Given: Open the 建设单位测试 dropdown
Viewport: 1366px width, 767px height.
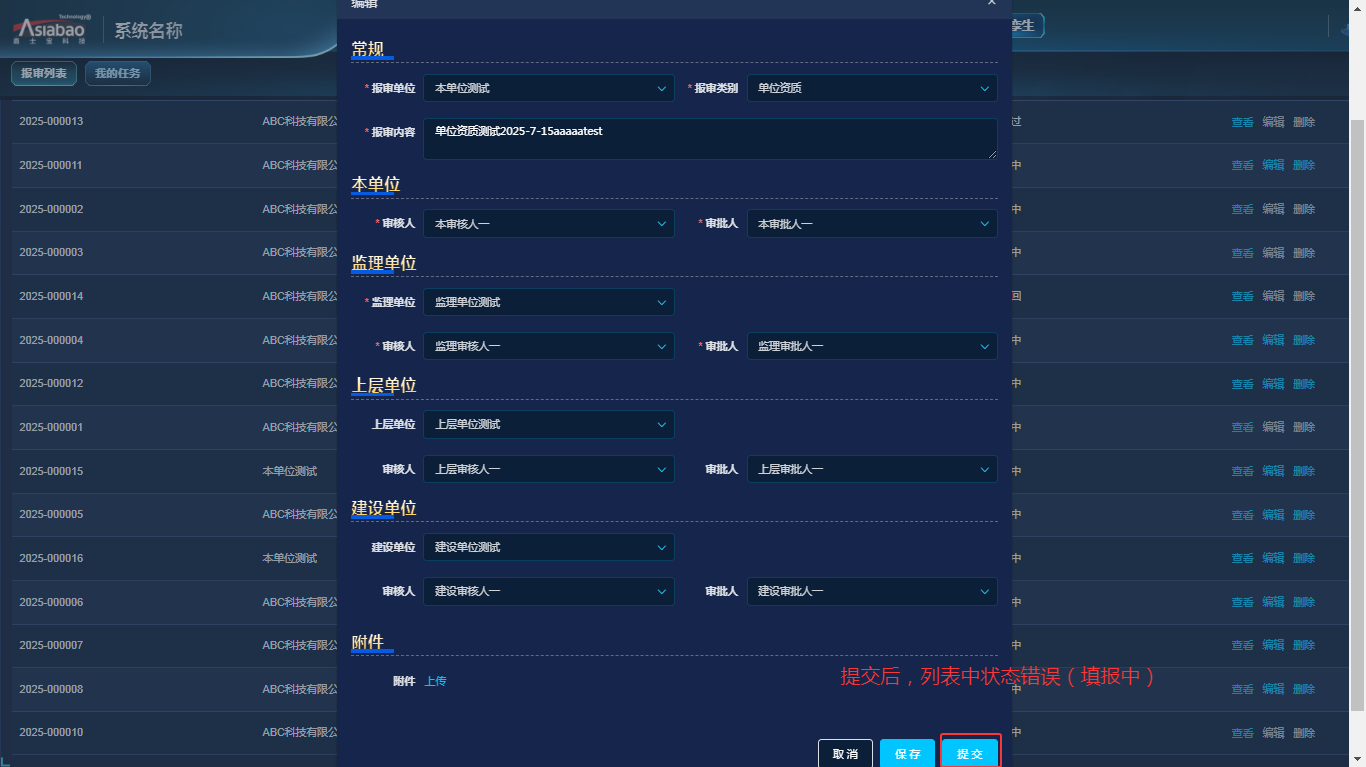Looking at the screenshot, I should (549, 547).
